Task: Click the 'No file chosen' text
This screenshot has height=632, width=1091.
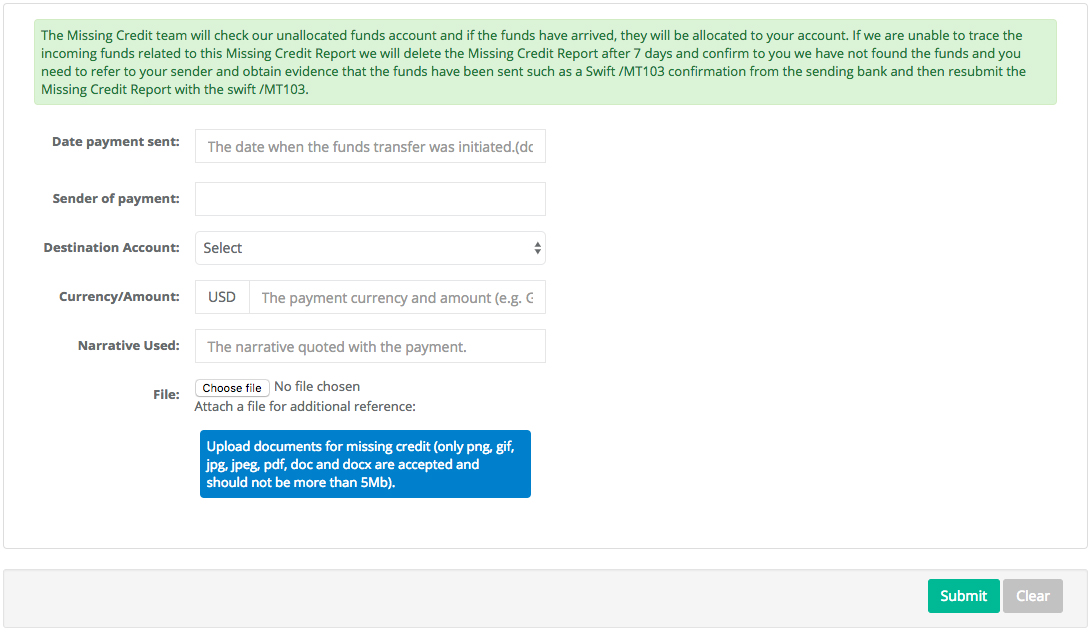Action: [317, 386]
